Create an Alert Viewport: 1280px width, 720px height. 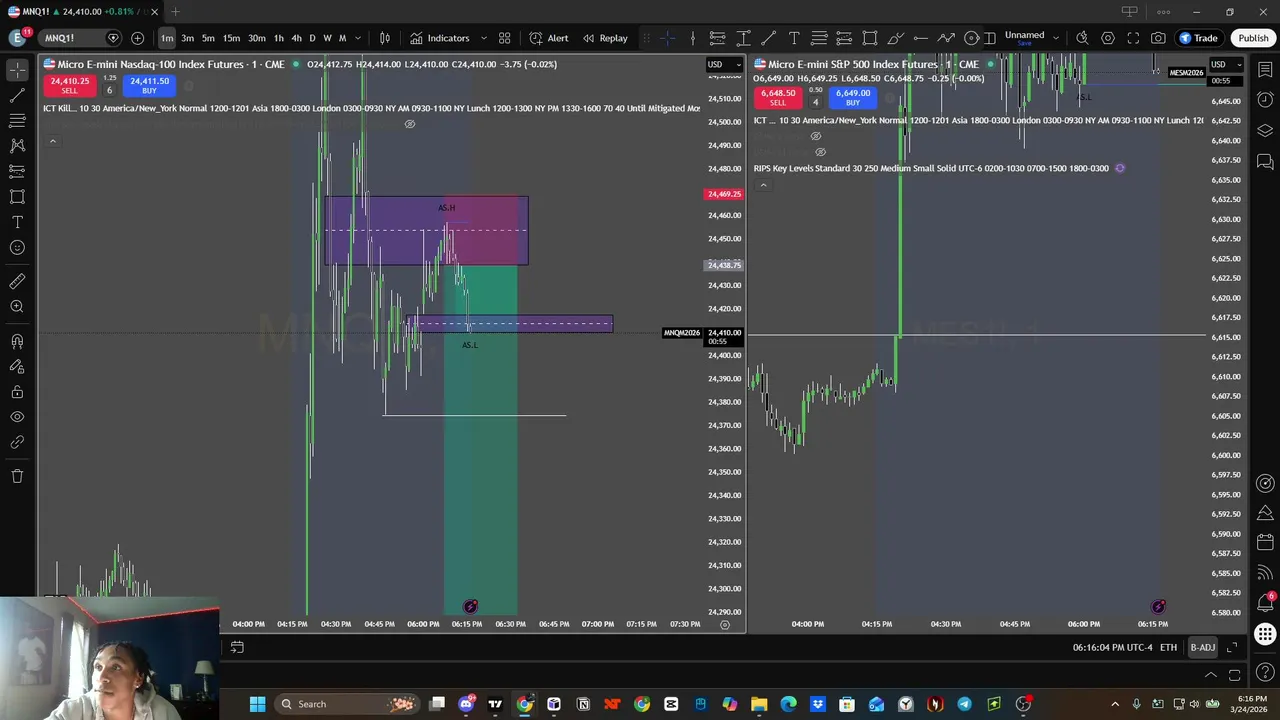pyautogui.click(x=549, y=38)
